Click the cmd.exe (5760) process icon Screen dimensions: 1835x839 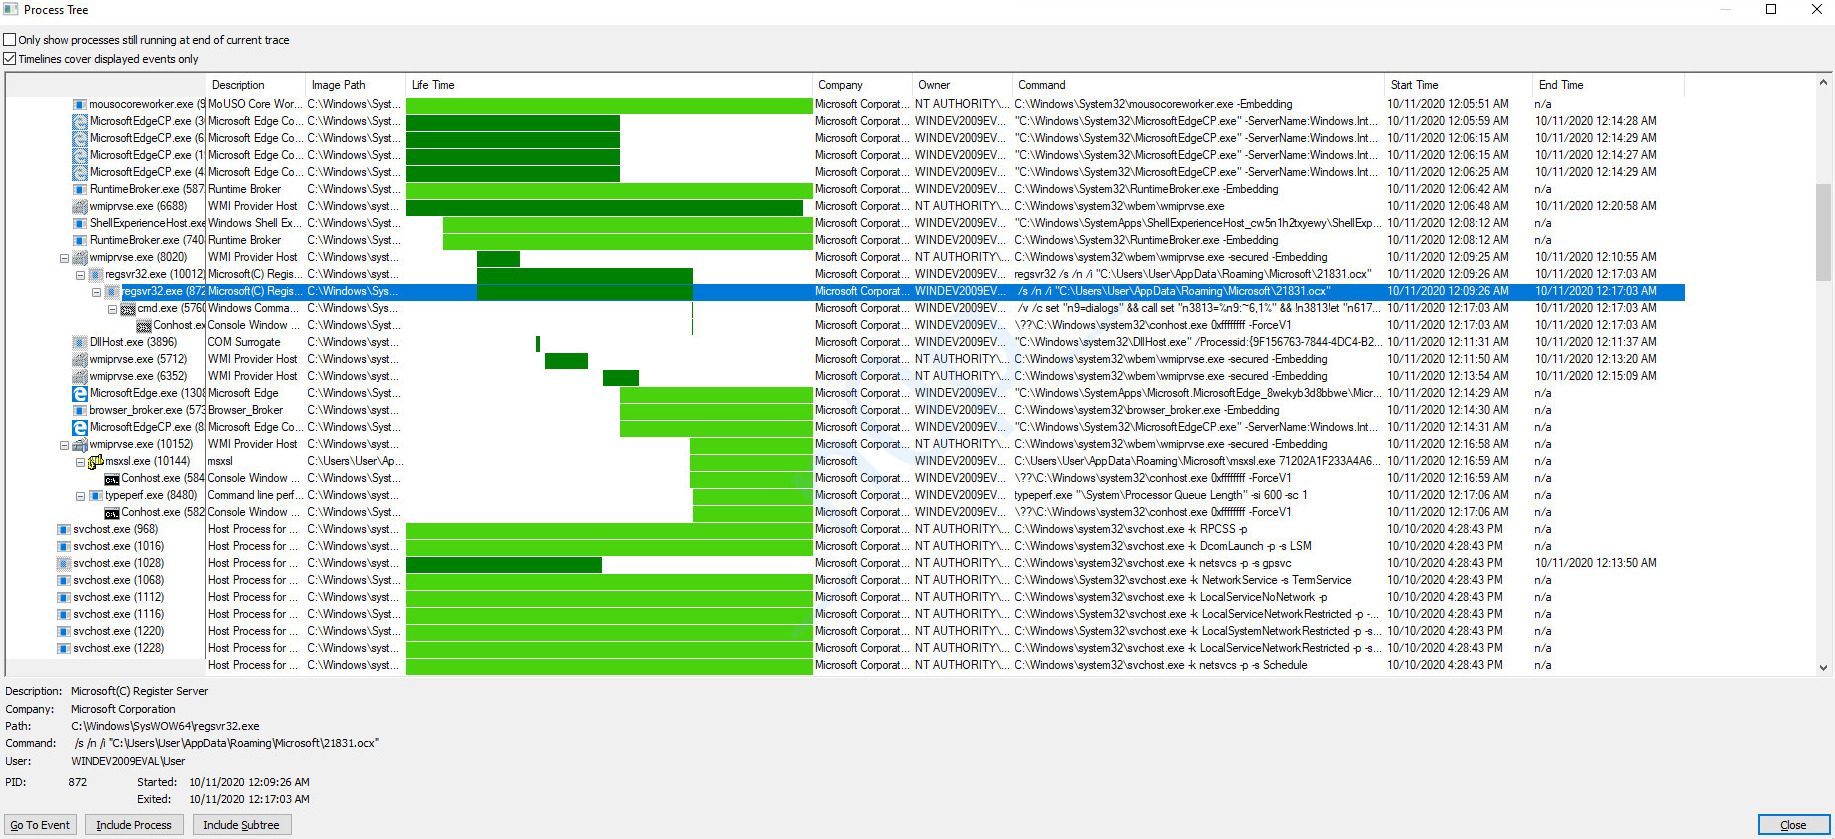128,309
